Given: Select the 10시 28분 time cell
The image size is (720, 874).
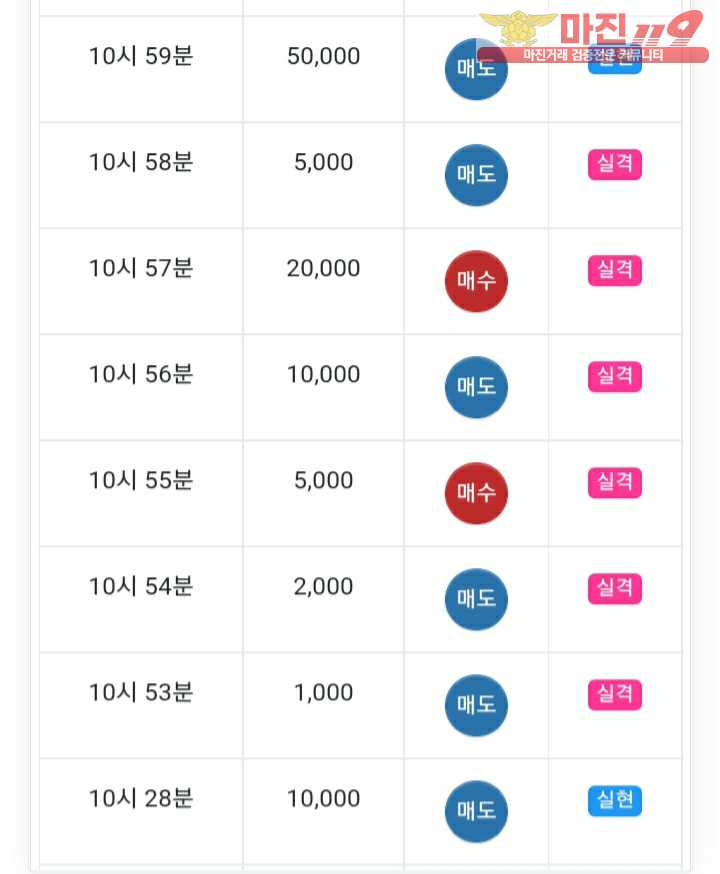Looking at the screenshot, I should (x=141, y=811).
